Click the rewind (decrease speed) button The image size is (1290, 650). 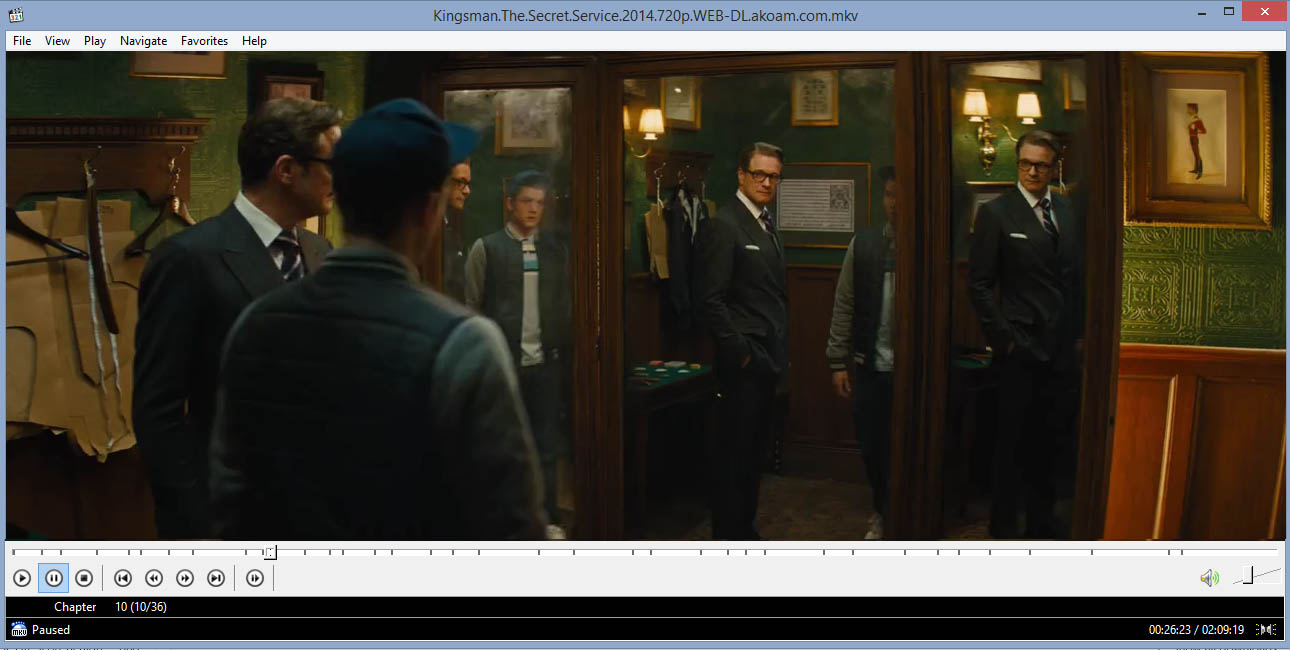click(x=154, y=578)
